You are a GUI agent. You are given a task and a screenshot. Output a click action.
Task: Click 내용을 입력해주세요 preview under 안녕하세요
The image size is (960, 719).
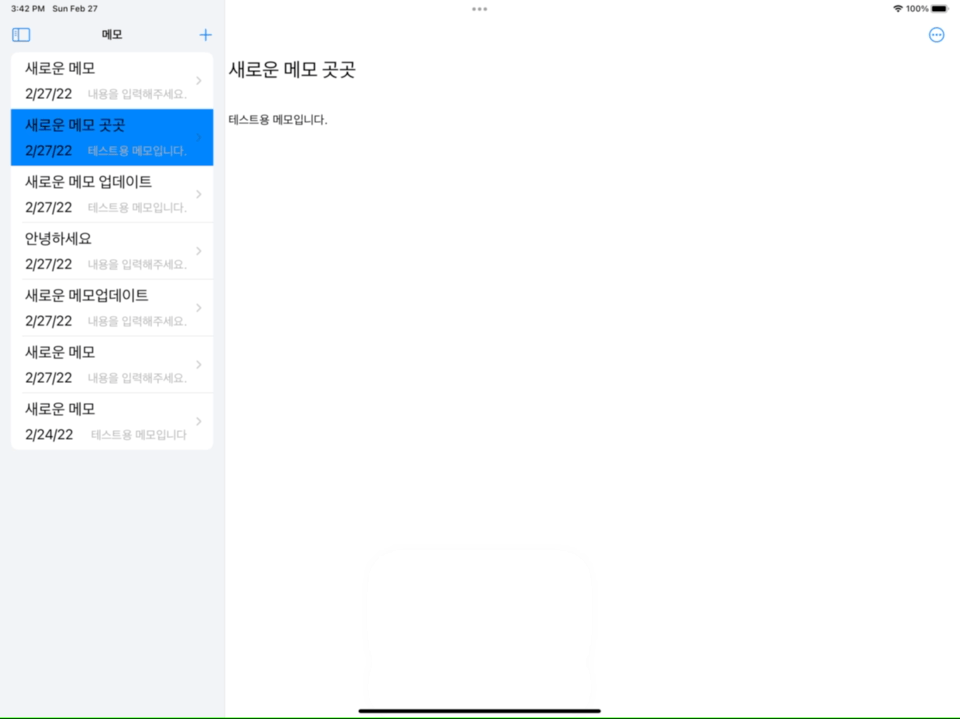137,265
